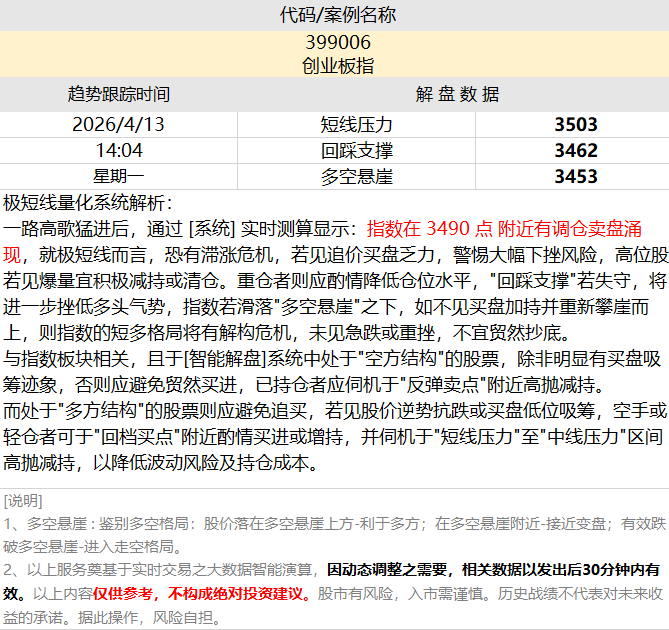Click the [说明] section label

[23, 500]
